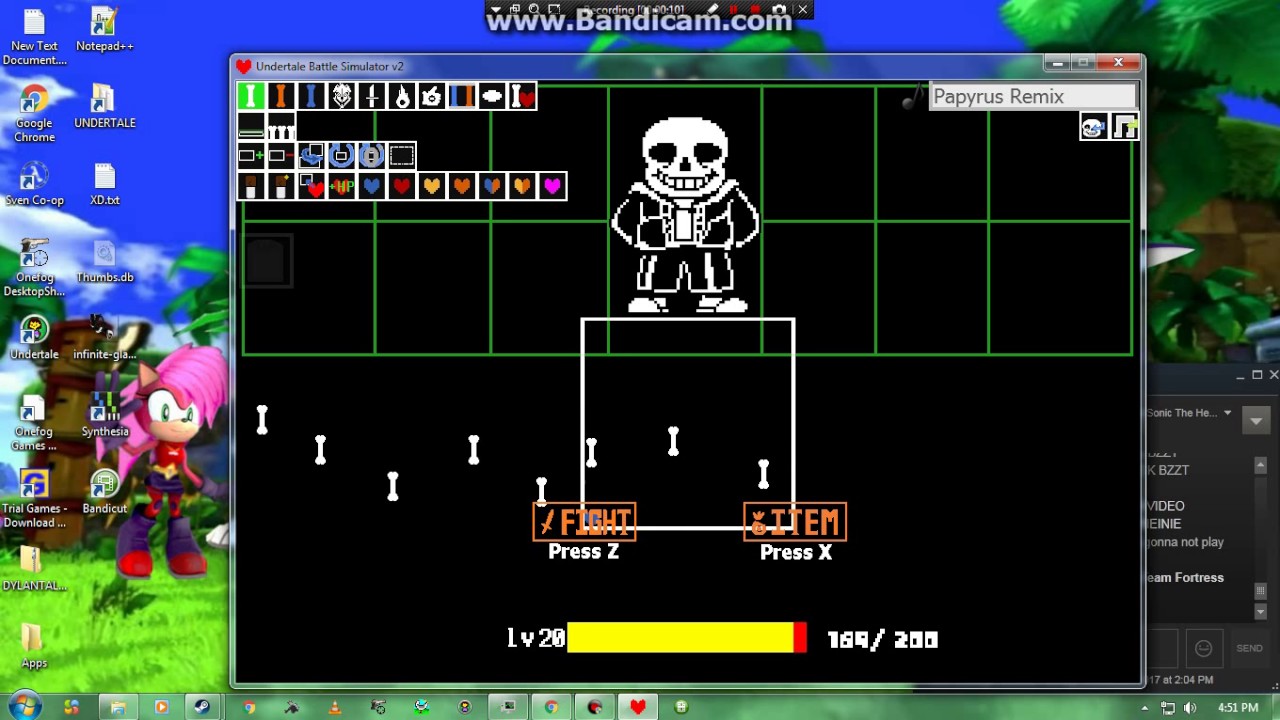1280x720 pixels.
Task: Click the music file icon beside Sans head
Action: click(1125, 127)
